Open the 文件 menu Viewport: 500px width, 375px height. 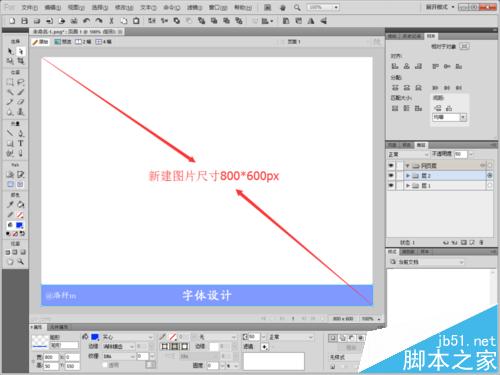(x=30, y=7)
